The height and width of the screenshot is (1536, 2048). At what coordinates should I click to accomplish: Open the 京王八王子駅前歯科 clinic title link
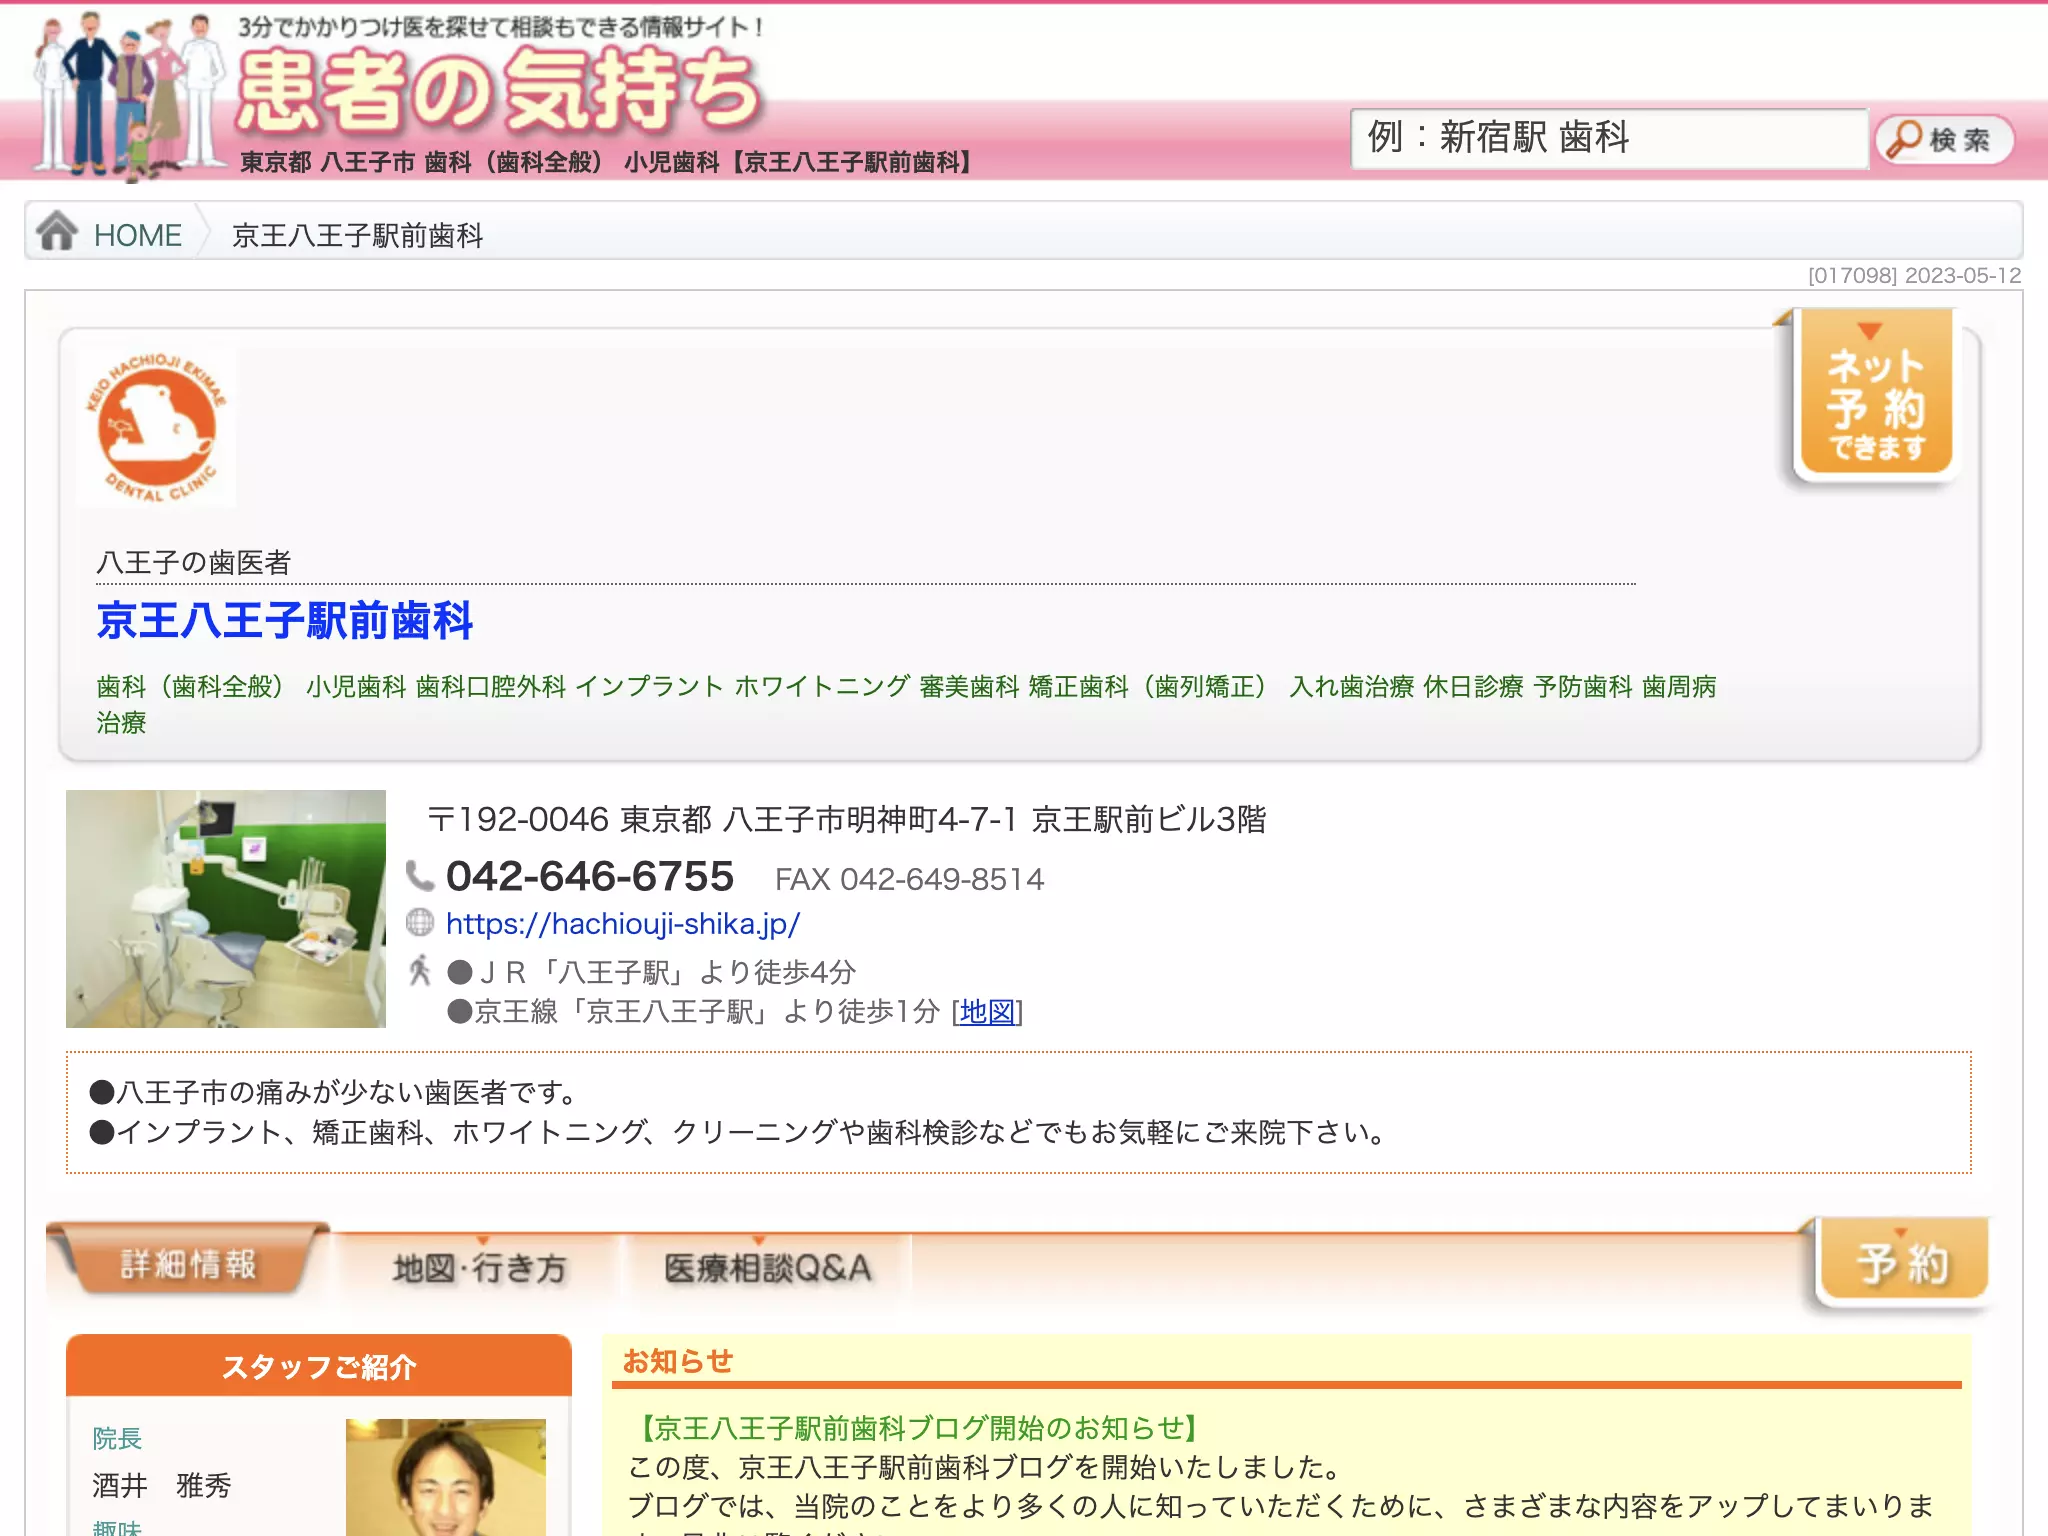(285, 620)
